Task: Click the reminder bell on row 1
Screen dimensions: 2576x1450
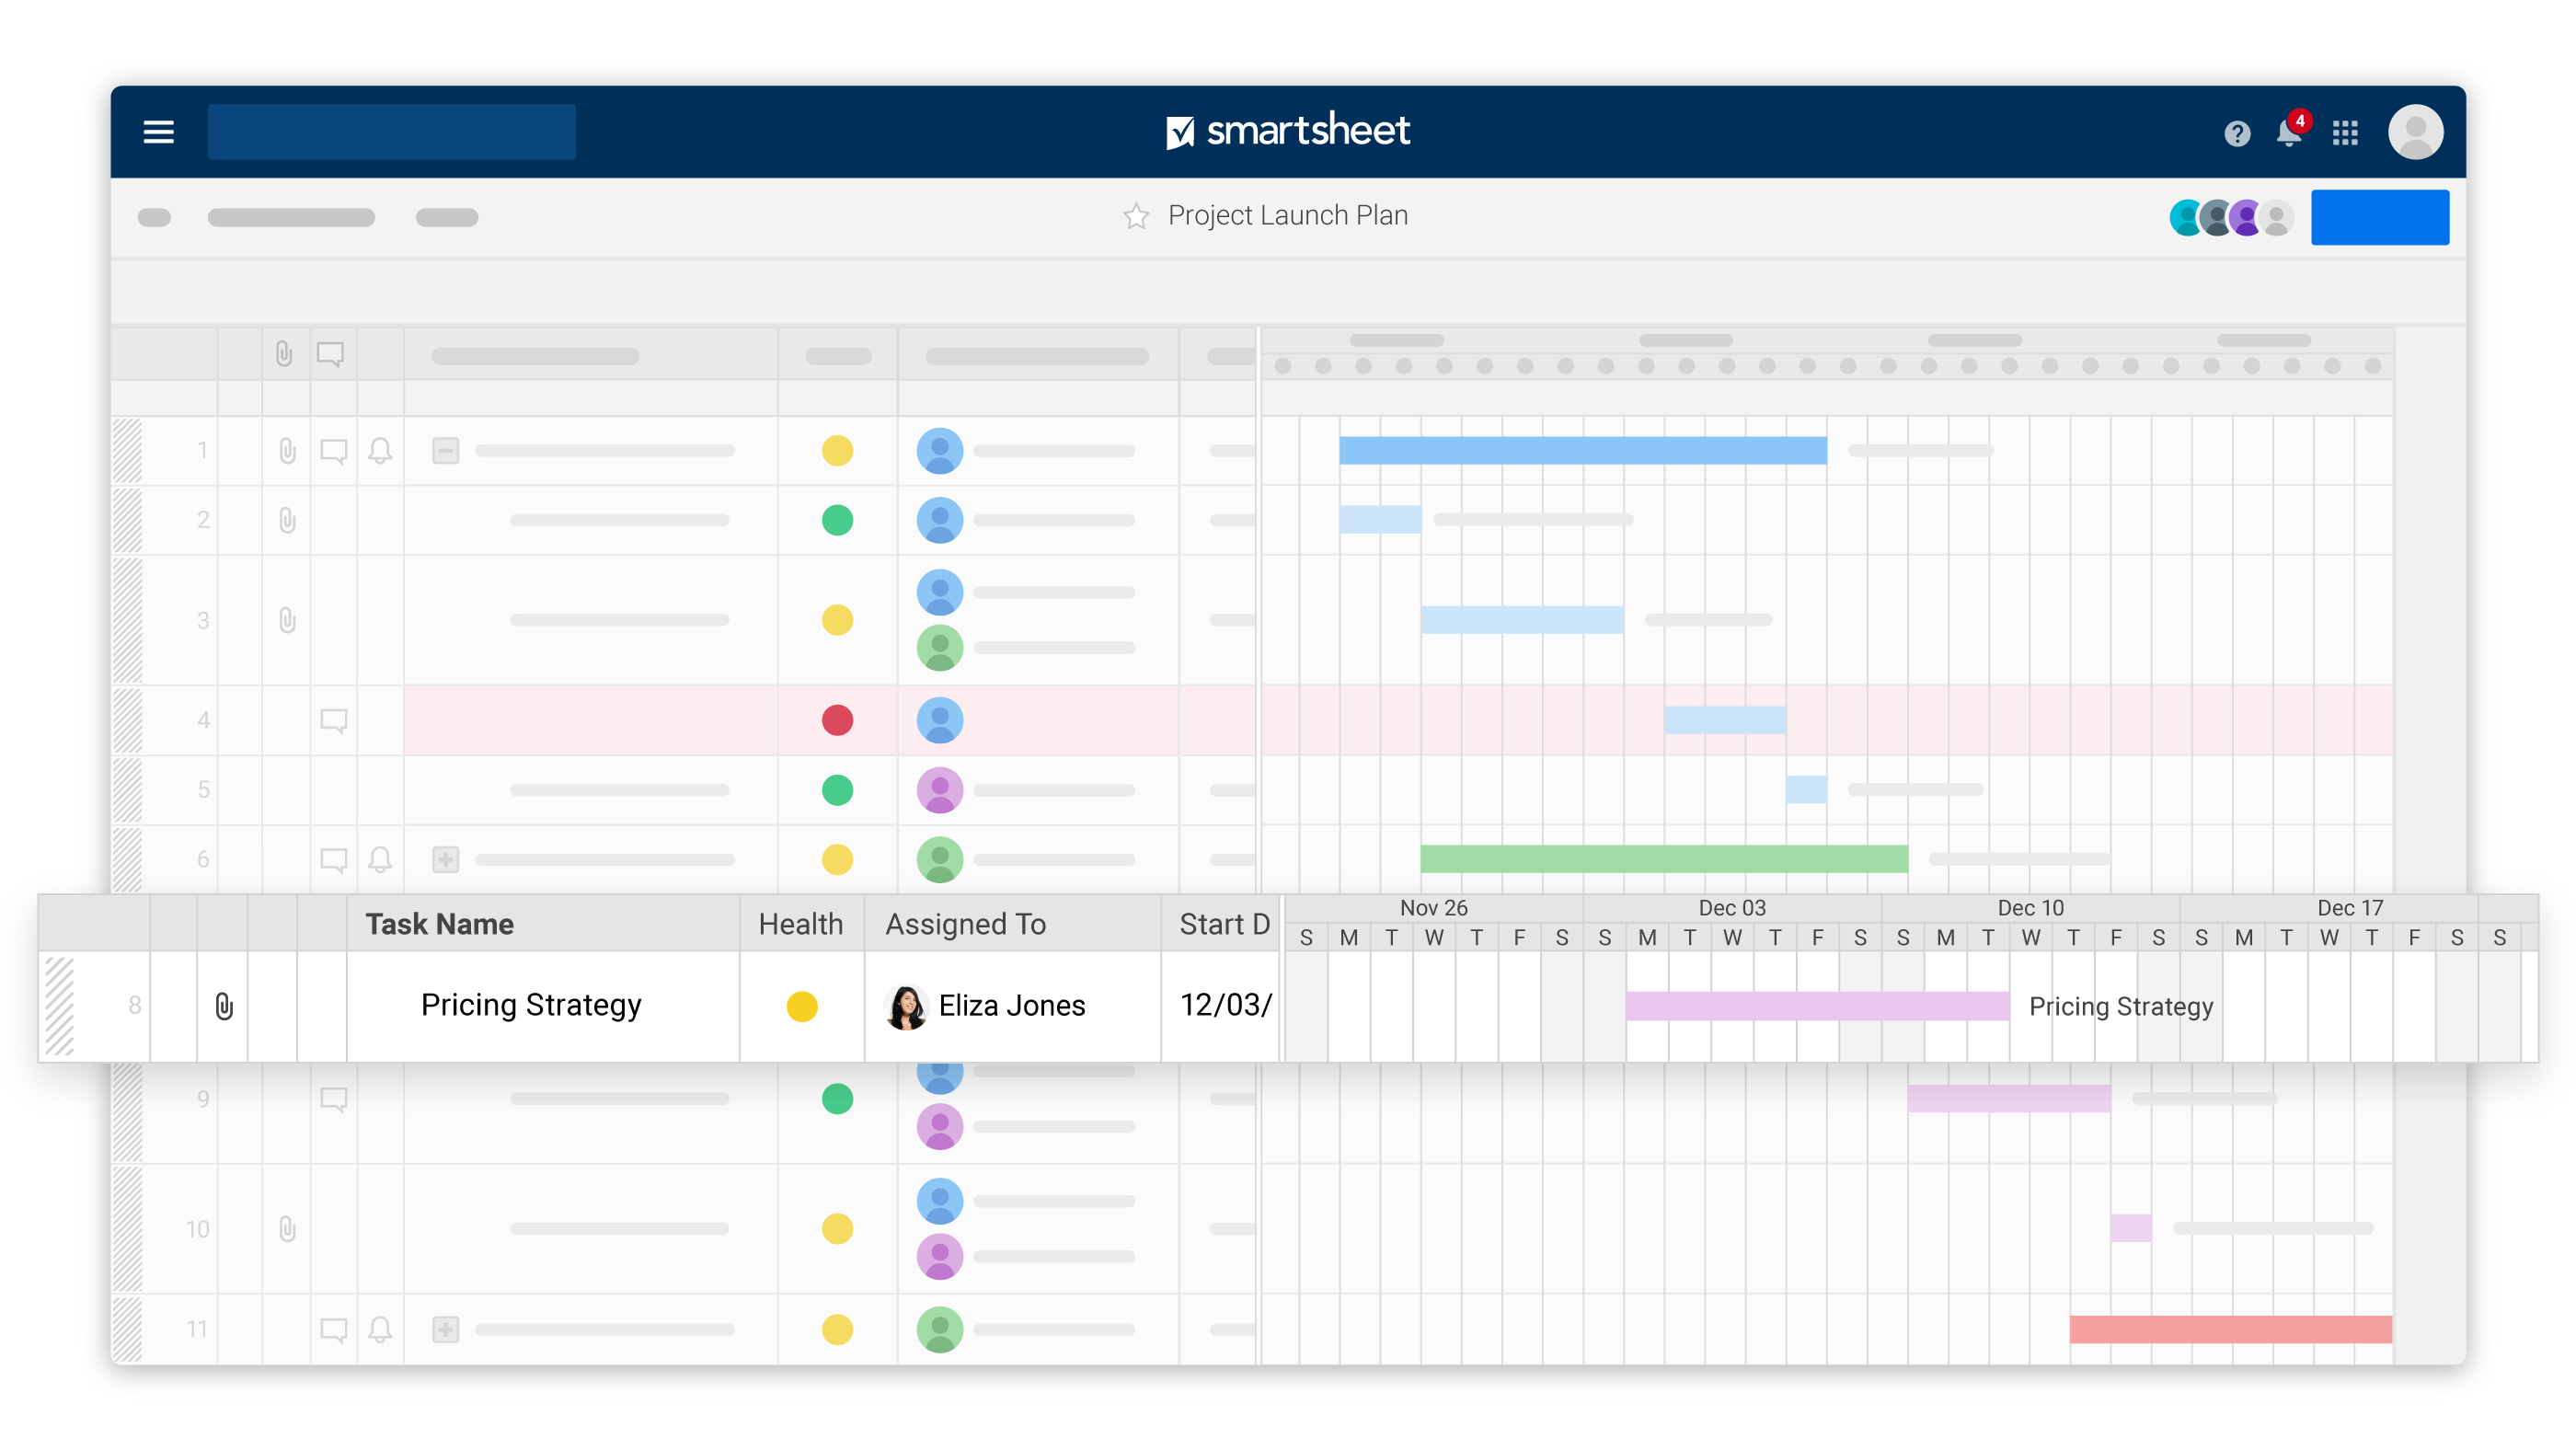Action: point(379,451)
